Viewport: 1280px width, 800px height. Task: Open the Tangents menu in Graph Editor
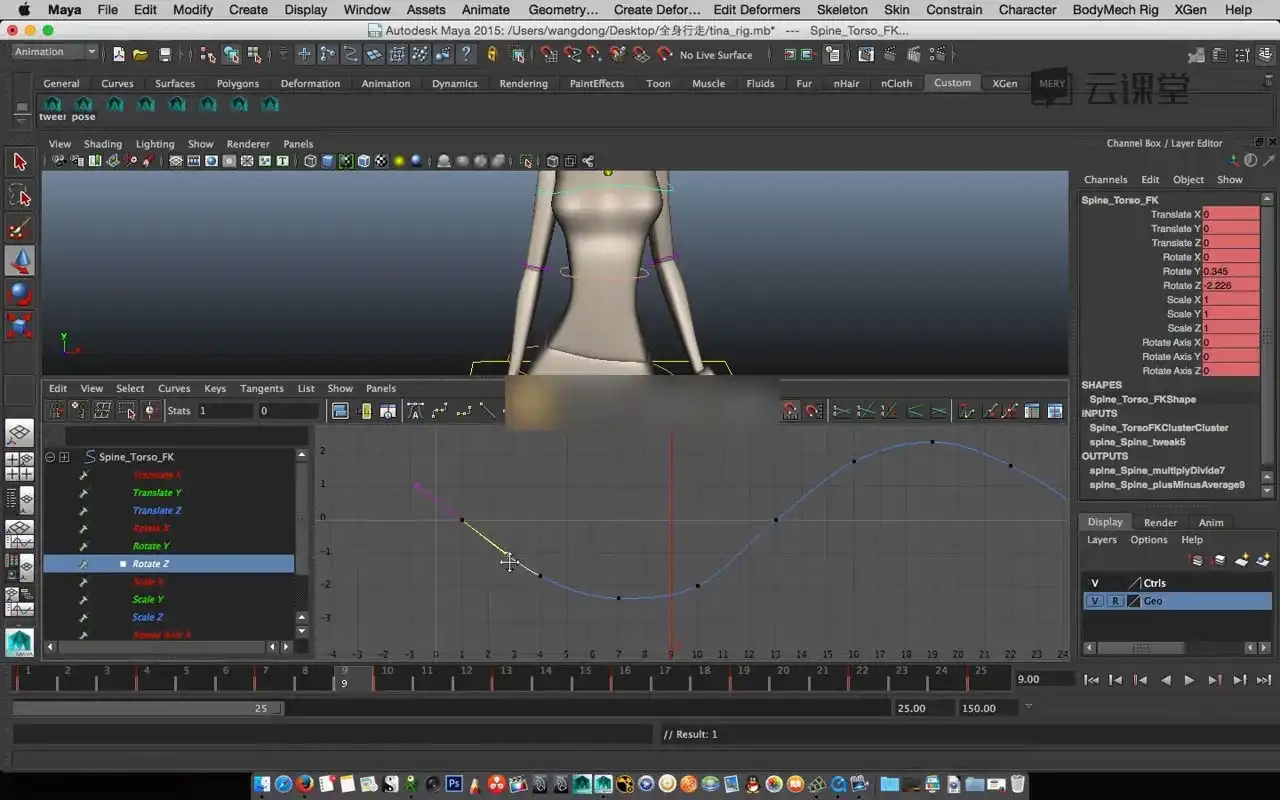pos(262,389)
